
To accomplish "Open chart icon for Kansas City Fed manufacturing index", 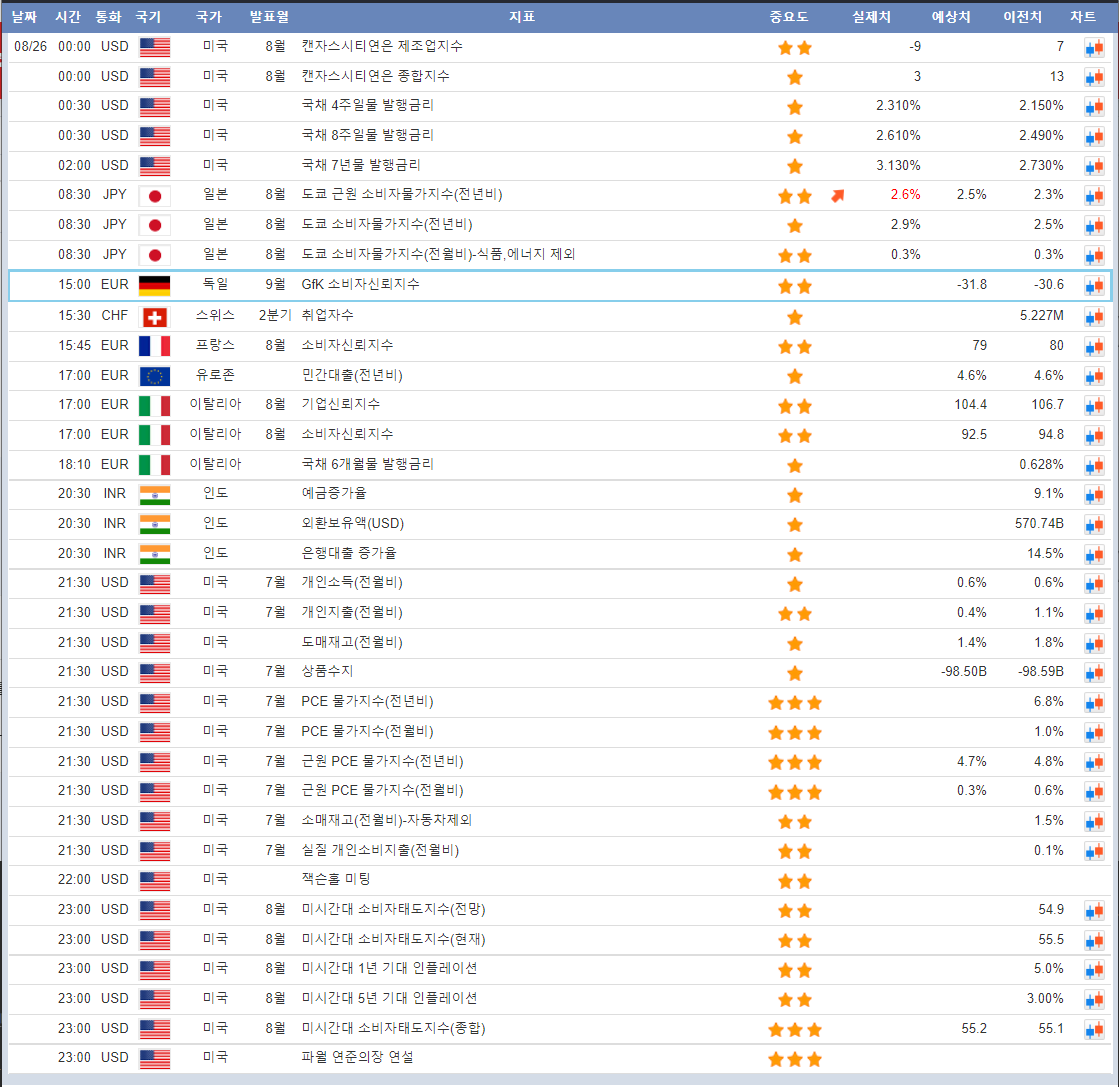I will (x=1094, y=47).
